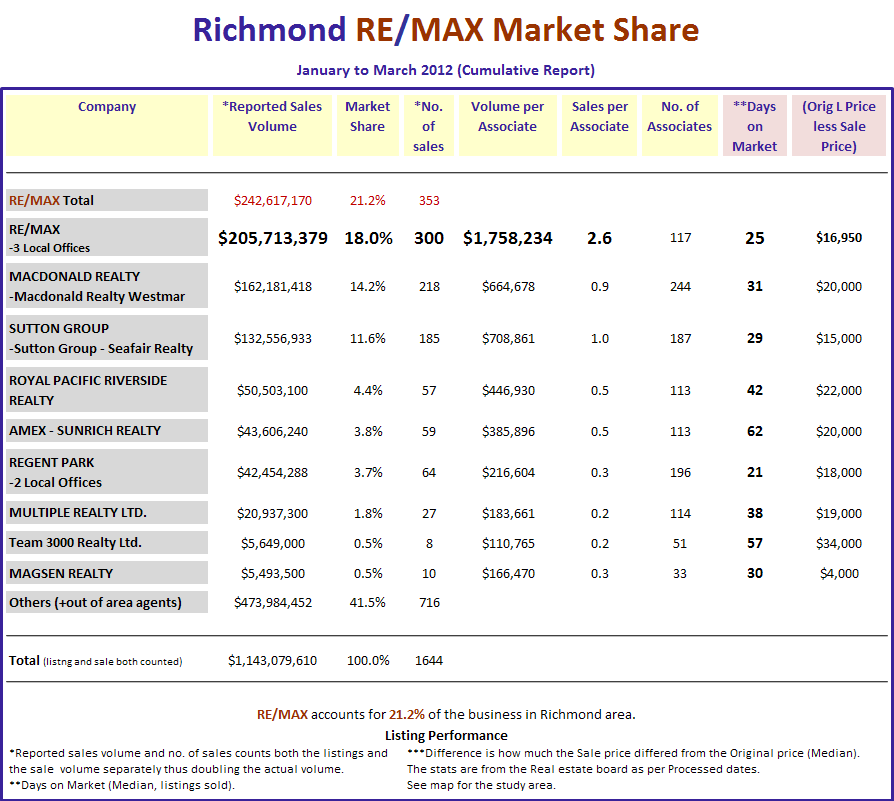This screenshot has width=894, height=801.
Task: Click the bold 2.6 sales per associate
Action: (x=599, y=238)
